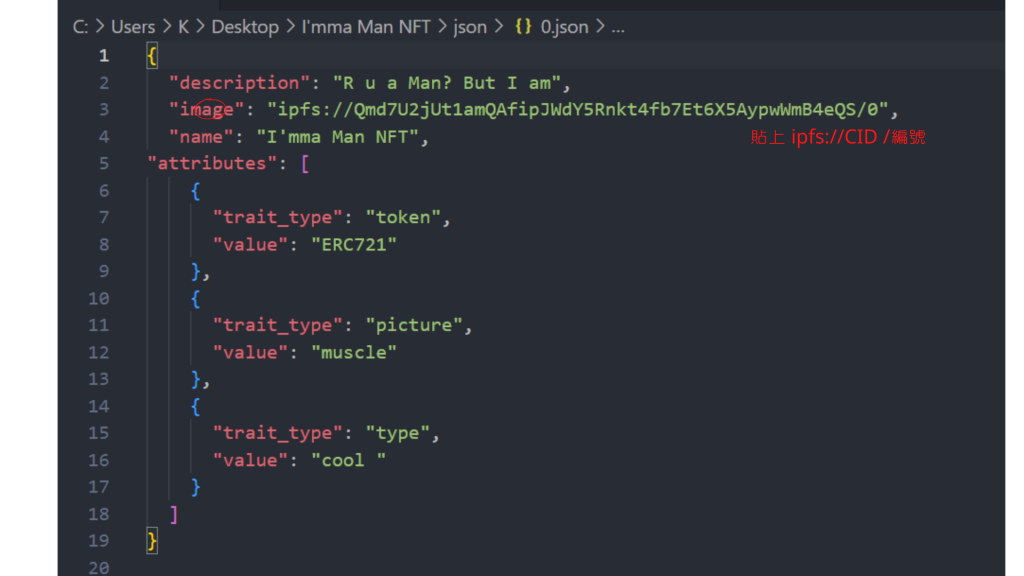Click the yellow closing brace on line 19

pos(152,541)
